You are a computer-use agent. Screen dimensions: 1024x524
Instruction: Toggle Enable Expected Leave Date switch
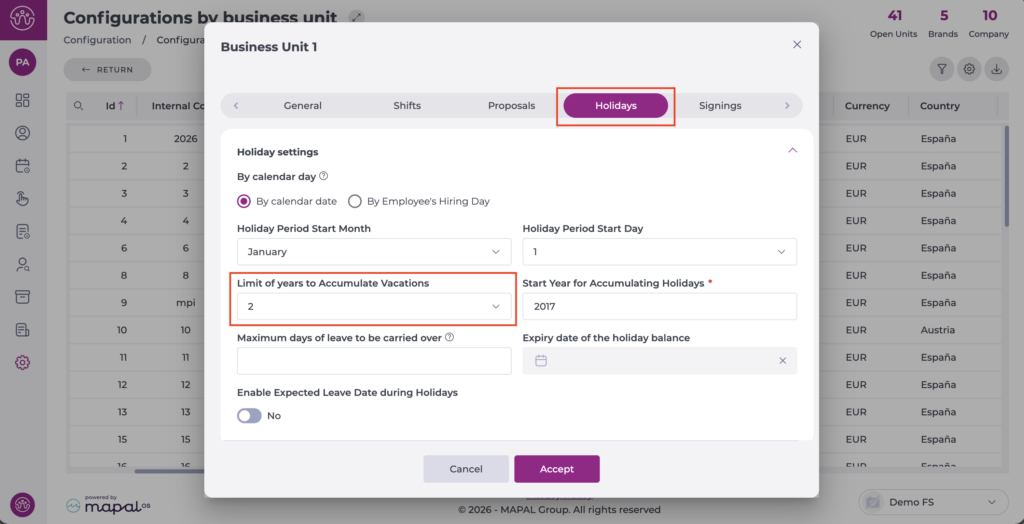(x=249, y=415)
